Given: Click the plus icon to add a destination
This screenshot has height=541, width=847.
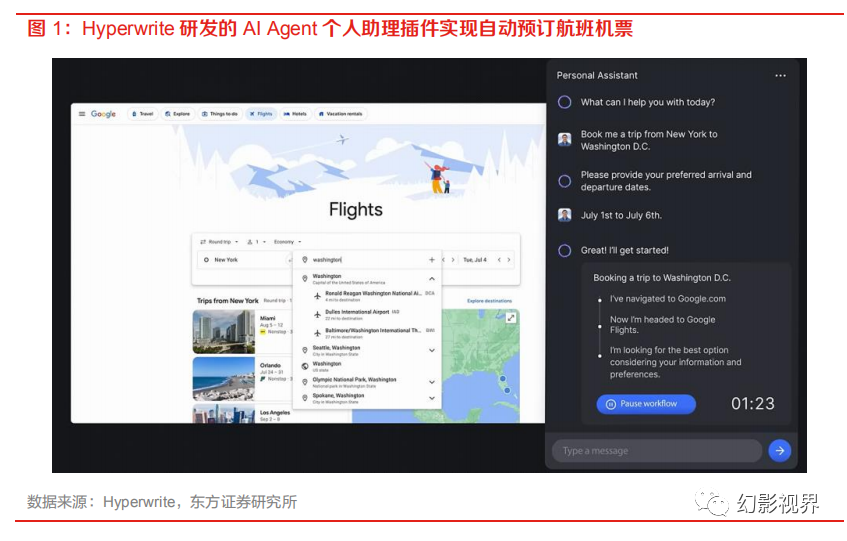Looking at the screenshot, I should tap(432, 260).
